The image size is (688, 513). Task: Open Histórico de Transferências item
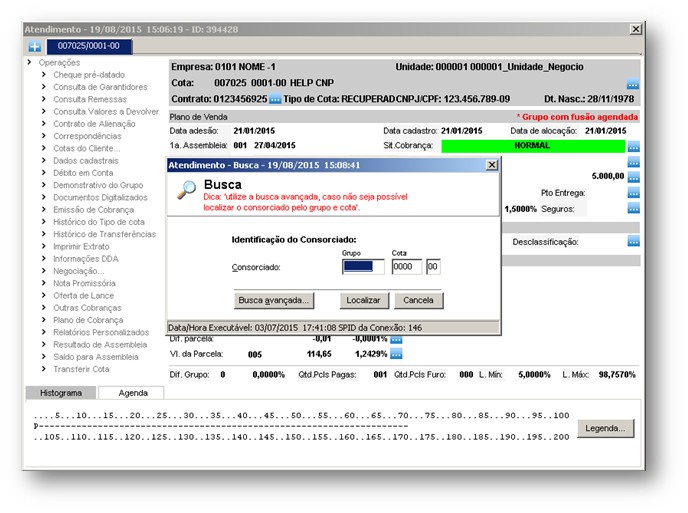[104, 234]
